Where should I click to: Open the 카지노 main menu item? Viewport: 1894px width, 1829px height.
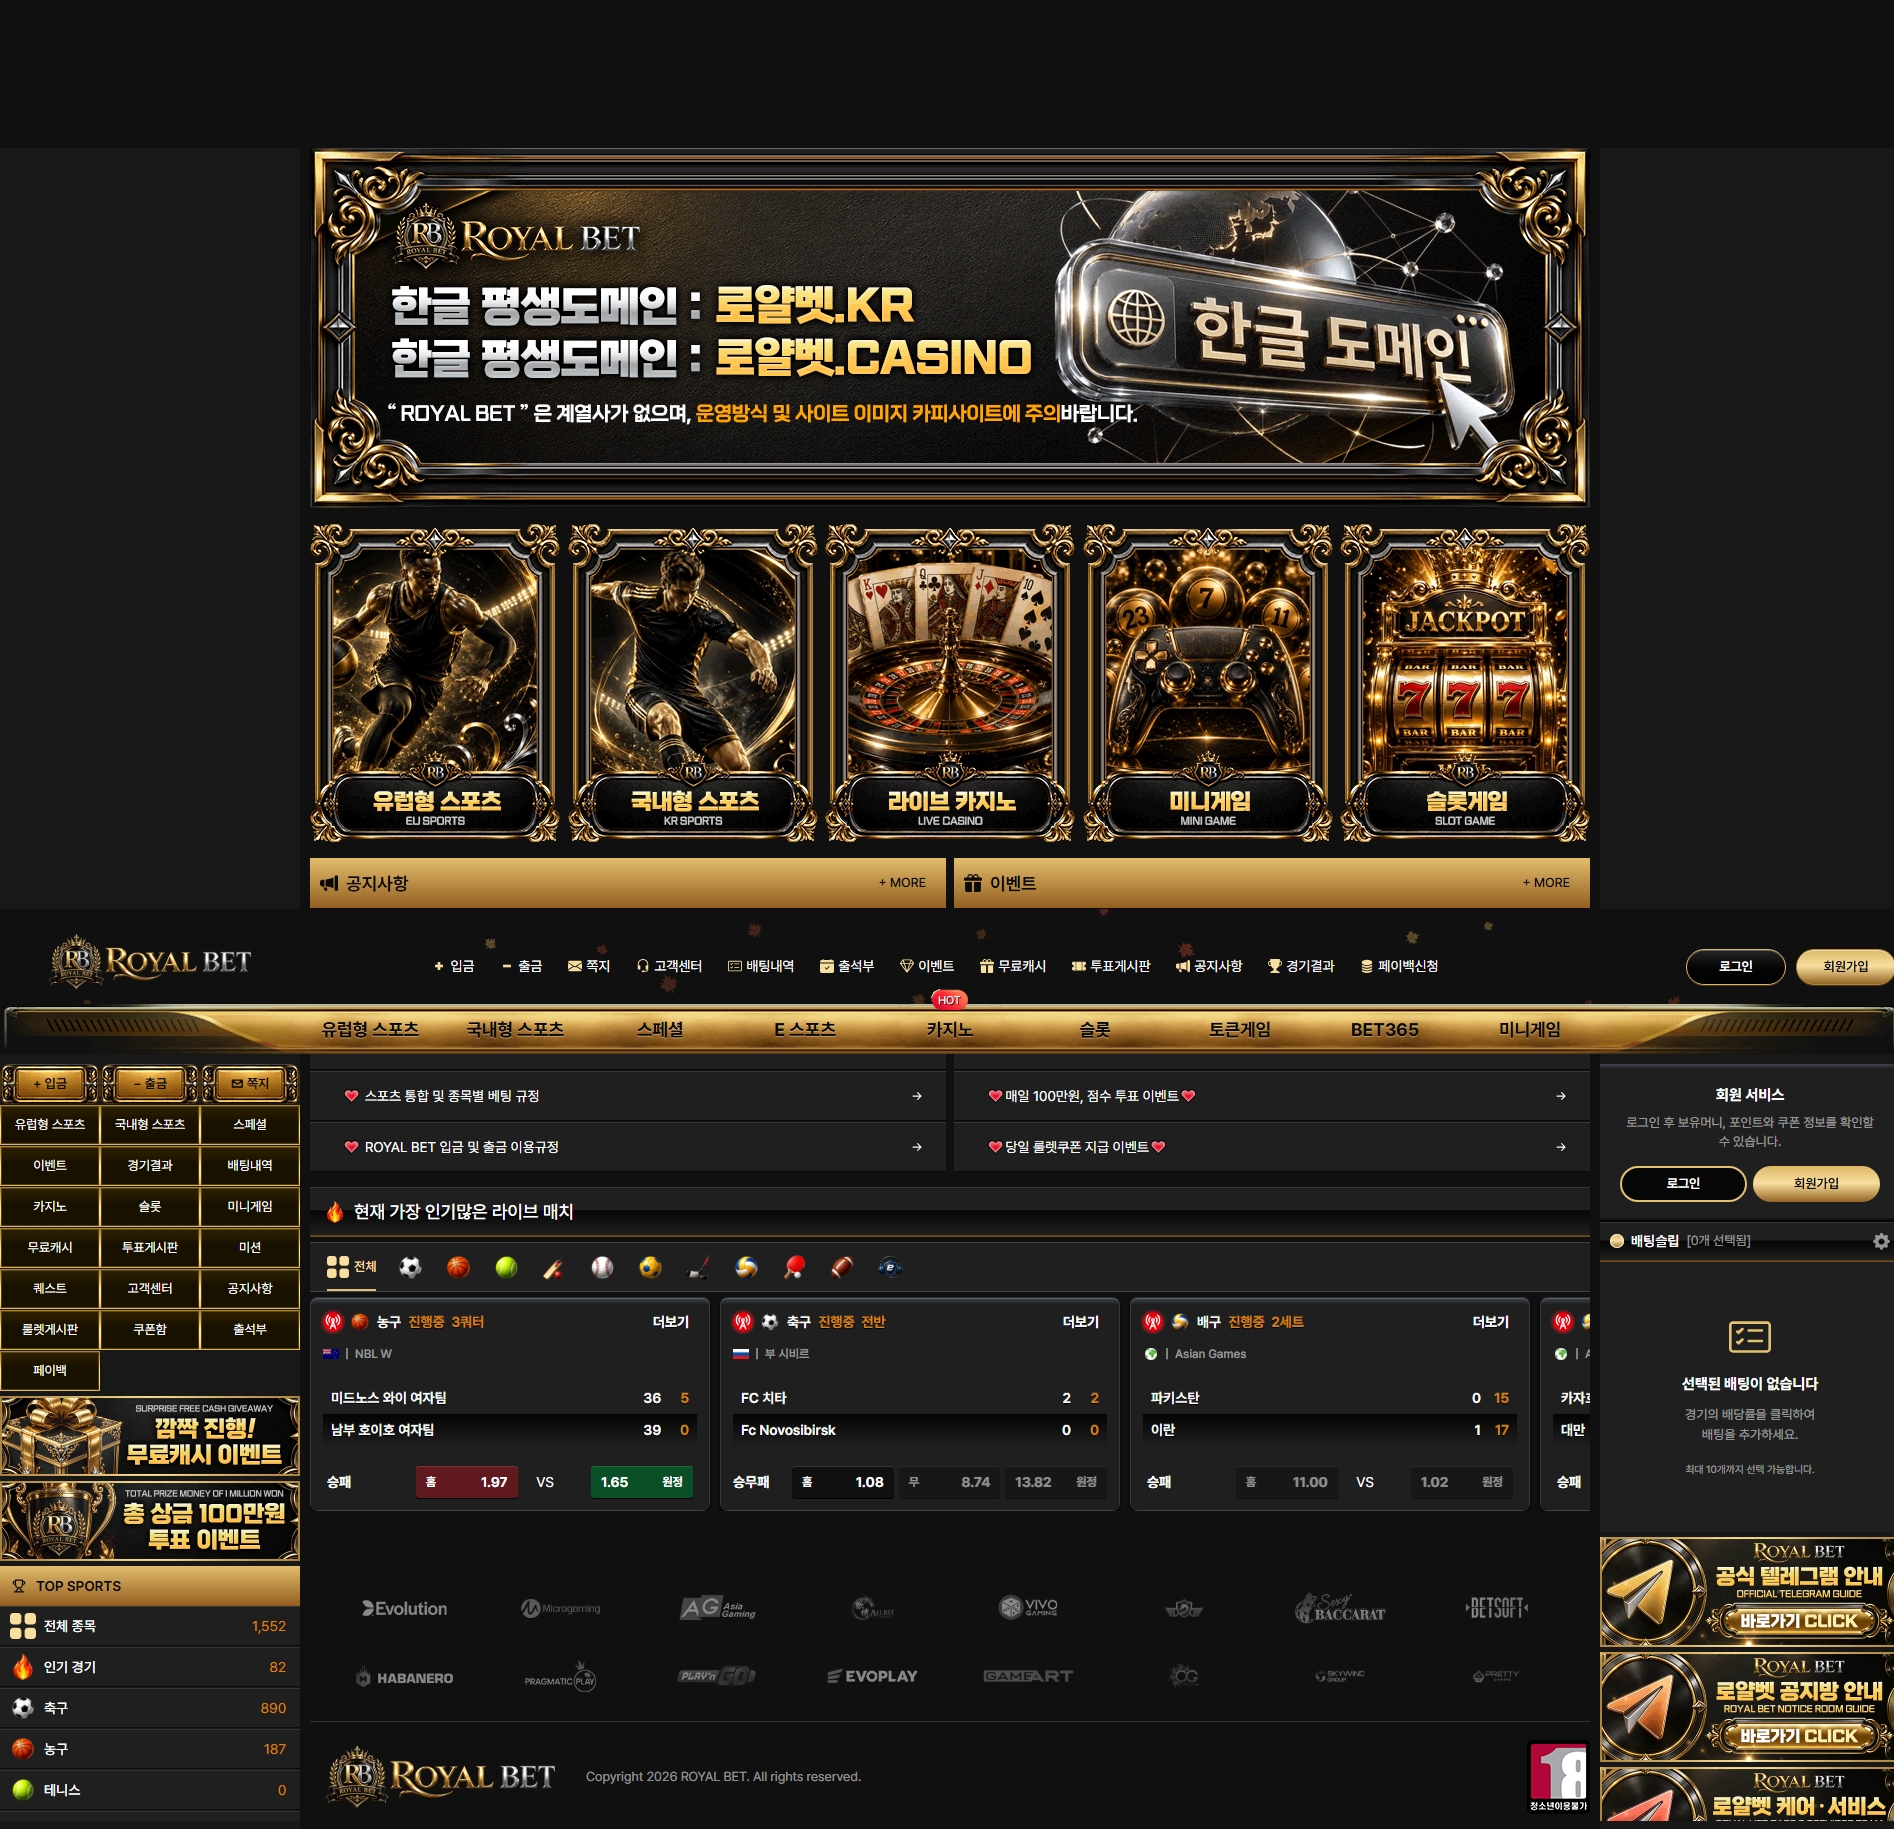tap(949, 1029)
